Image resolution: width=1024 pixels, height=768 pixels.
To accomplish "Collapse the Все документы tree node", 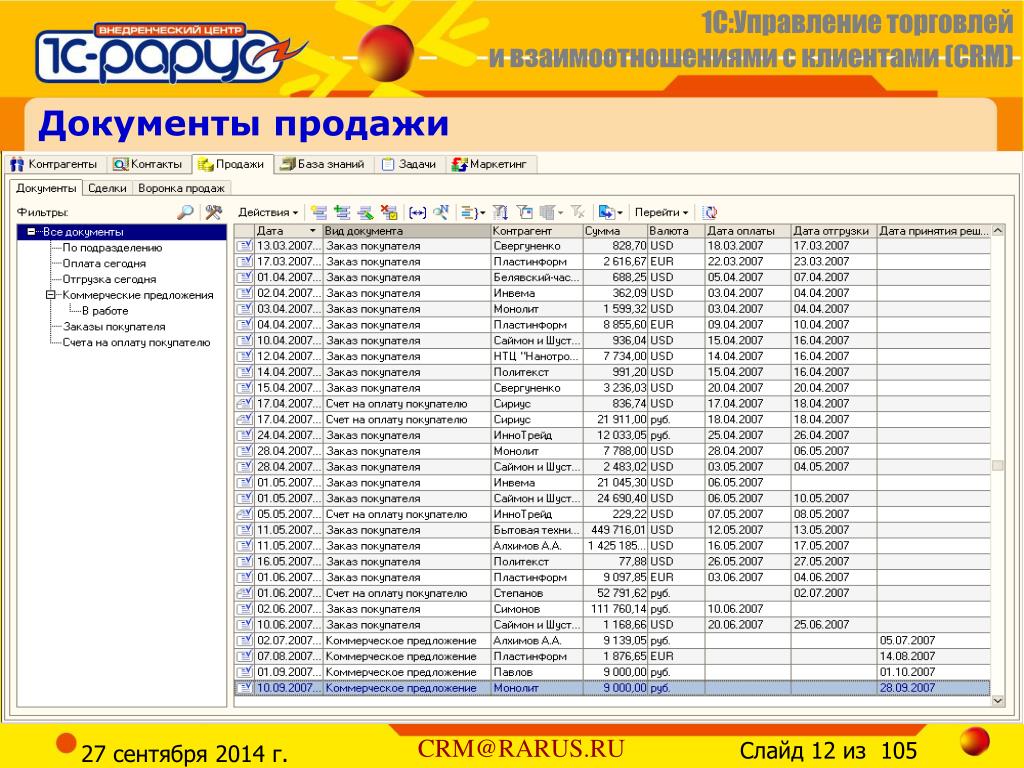I will tap(31, 232).
